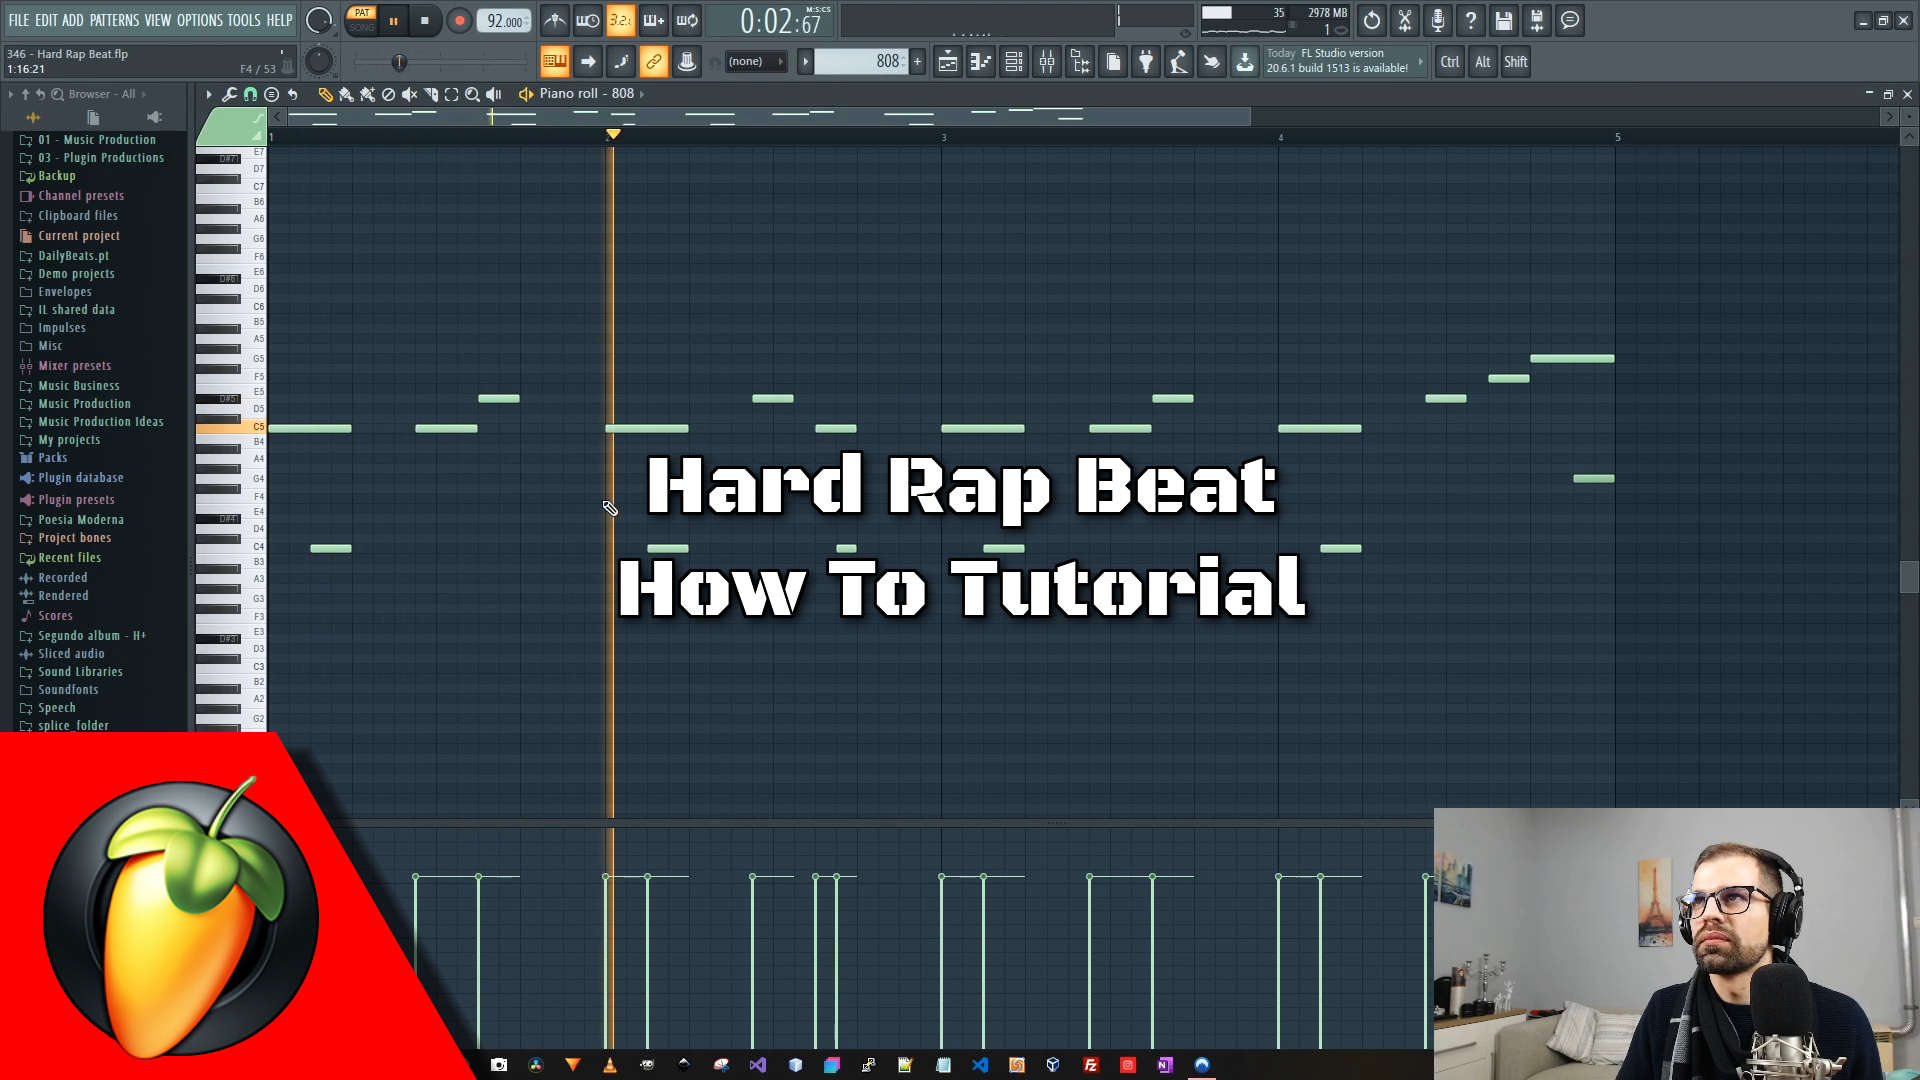The height and width of the screenshot is (1080, 1920).
Task: Open the Playlist panel icon
Action: (x=948, y=62)
